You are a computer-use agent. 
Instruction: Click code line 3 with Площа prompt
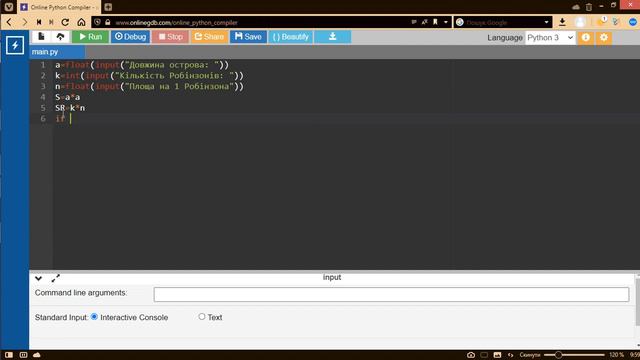tap(149, 87)
